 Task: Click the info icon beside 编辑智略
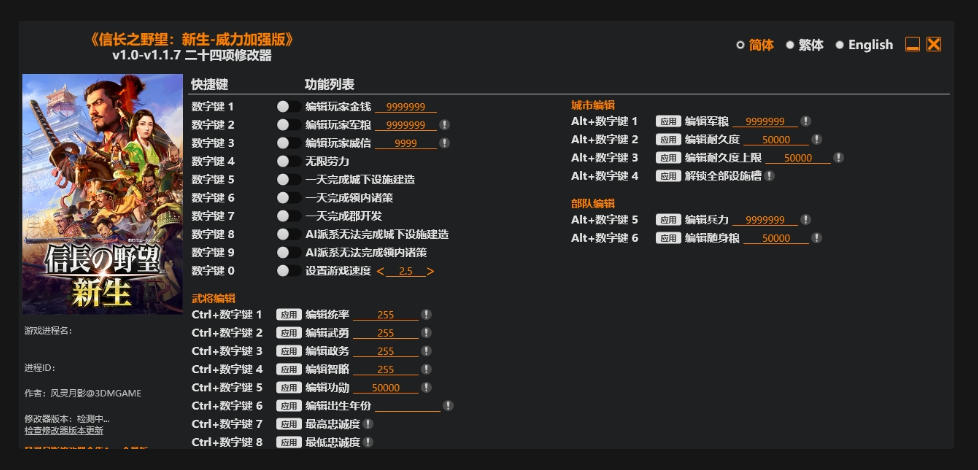point(426,369)
